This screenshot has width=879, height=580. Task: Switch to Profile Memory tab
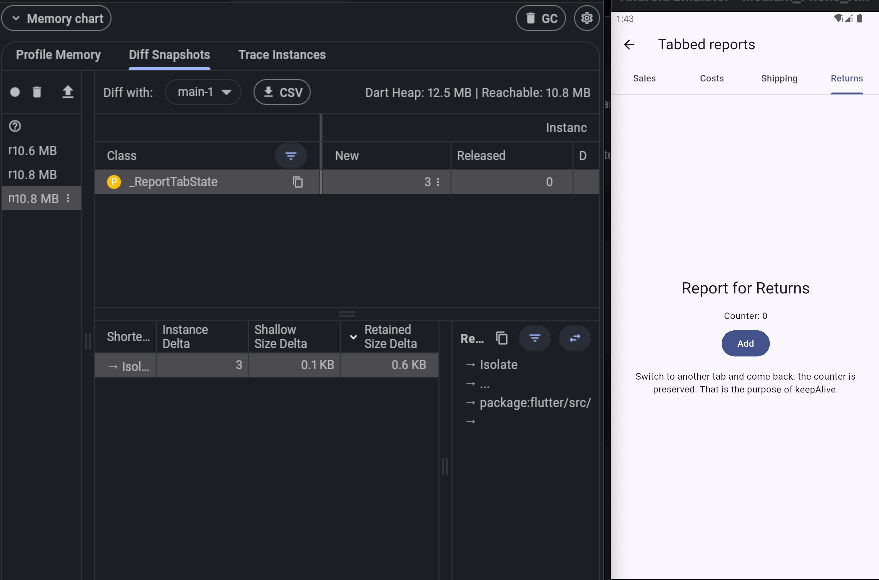(58, 55)
